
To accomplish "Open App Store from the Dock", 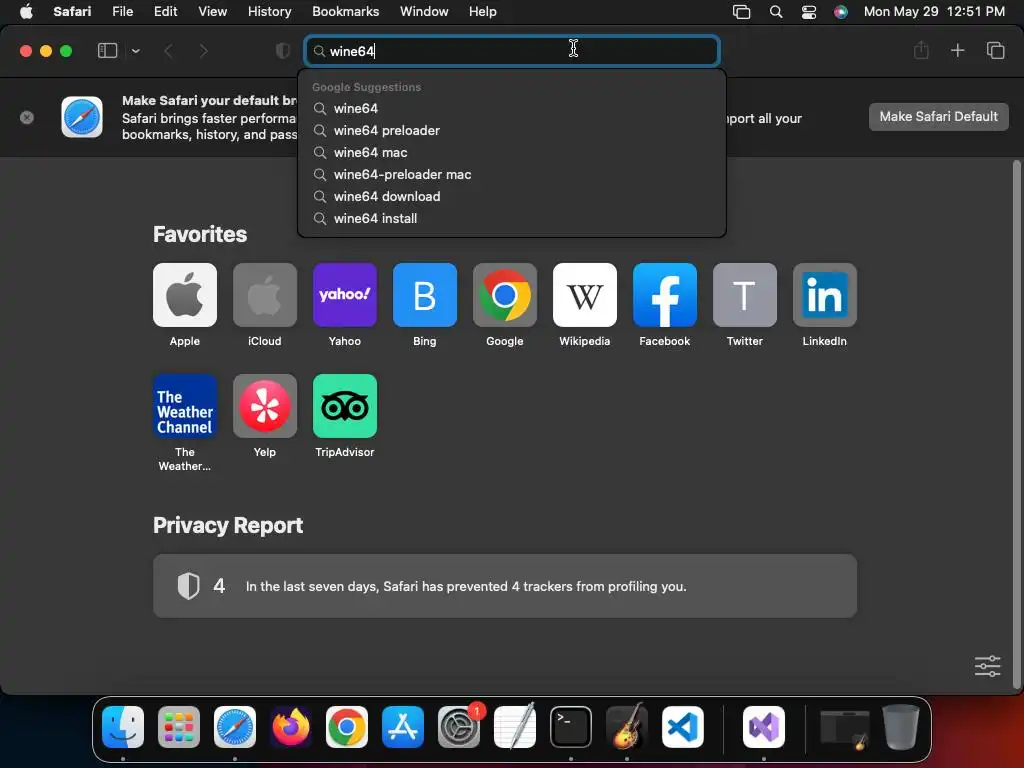I will [403, 726].
